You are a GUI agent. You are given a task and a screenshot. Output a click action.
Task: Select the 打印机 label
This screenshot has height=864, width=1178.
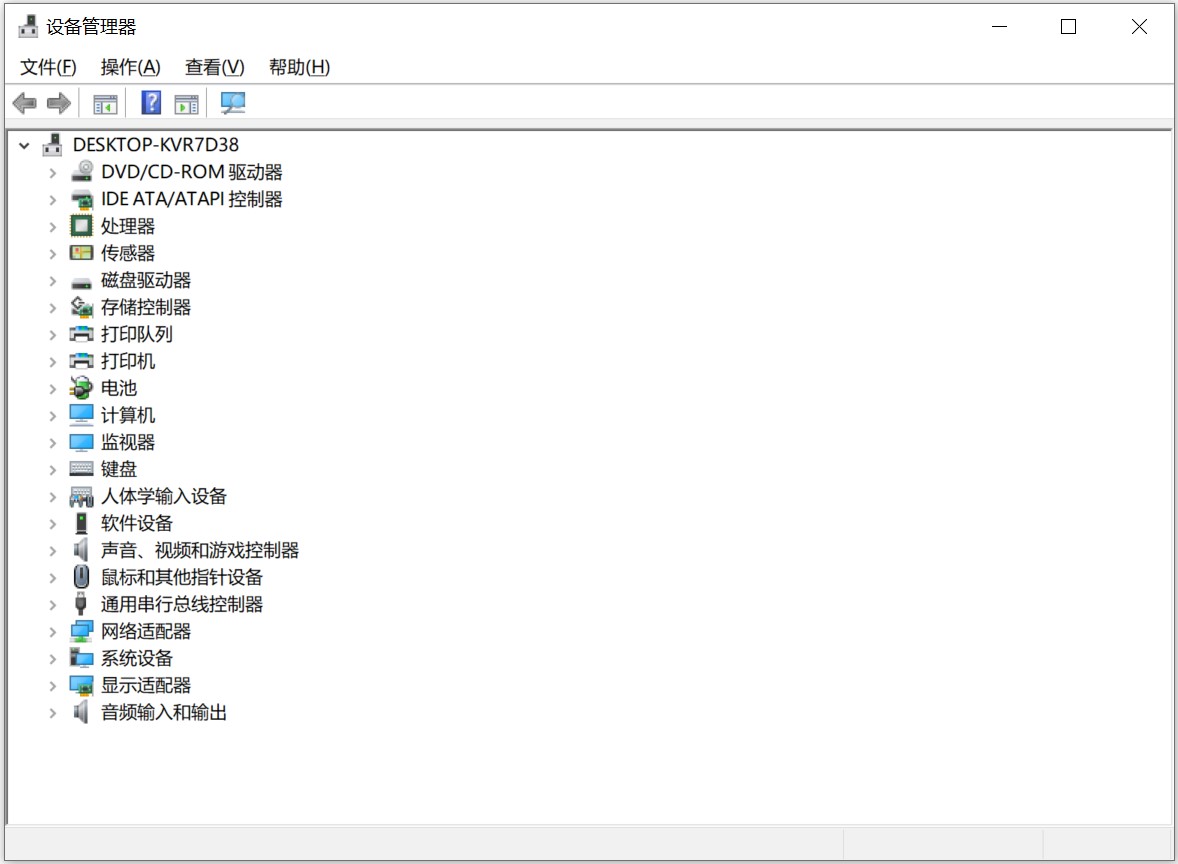coord(128,361)
